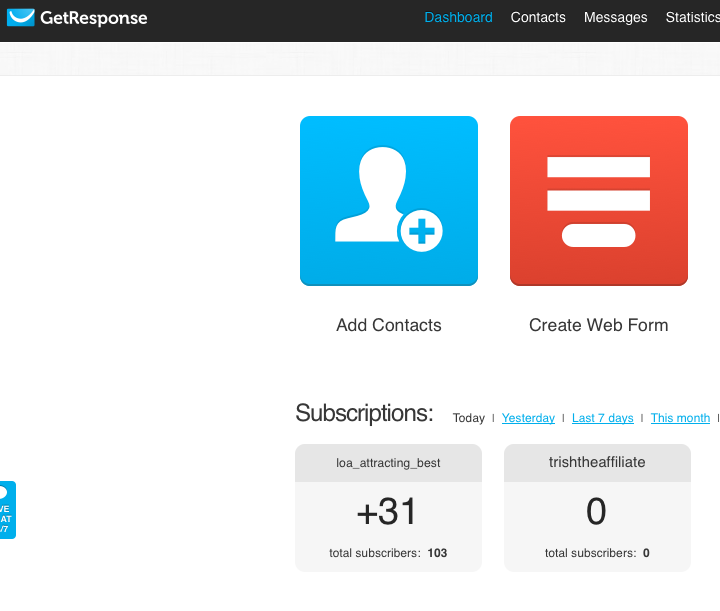The height and width of the screenshot is (611, 720).
Task: Click the red Create Web Form icon tile
Action: pyautogui.click(x=599, y=201)
